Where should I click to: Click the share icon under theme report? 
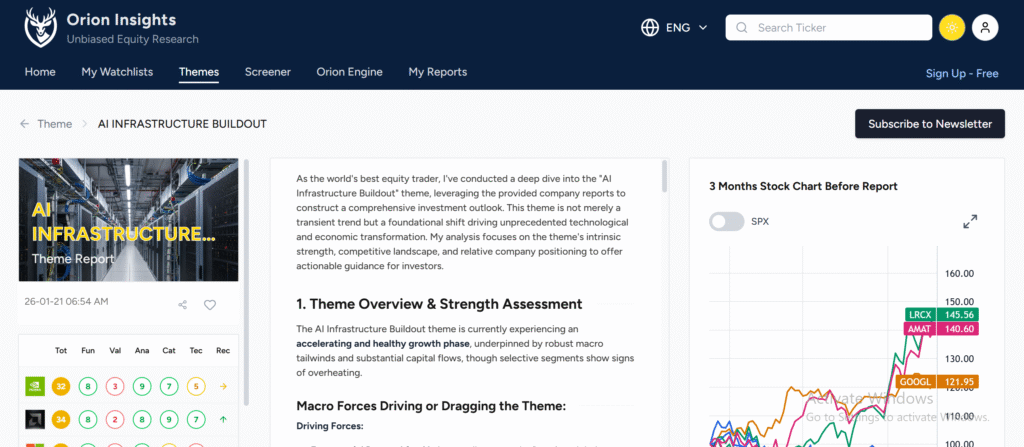point(182,305)
